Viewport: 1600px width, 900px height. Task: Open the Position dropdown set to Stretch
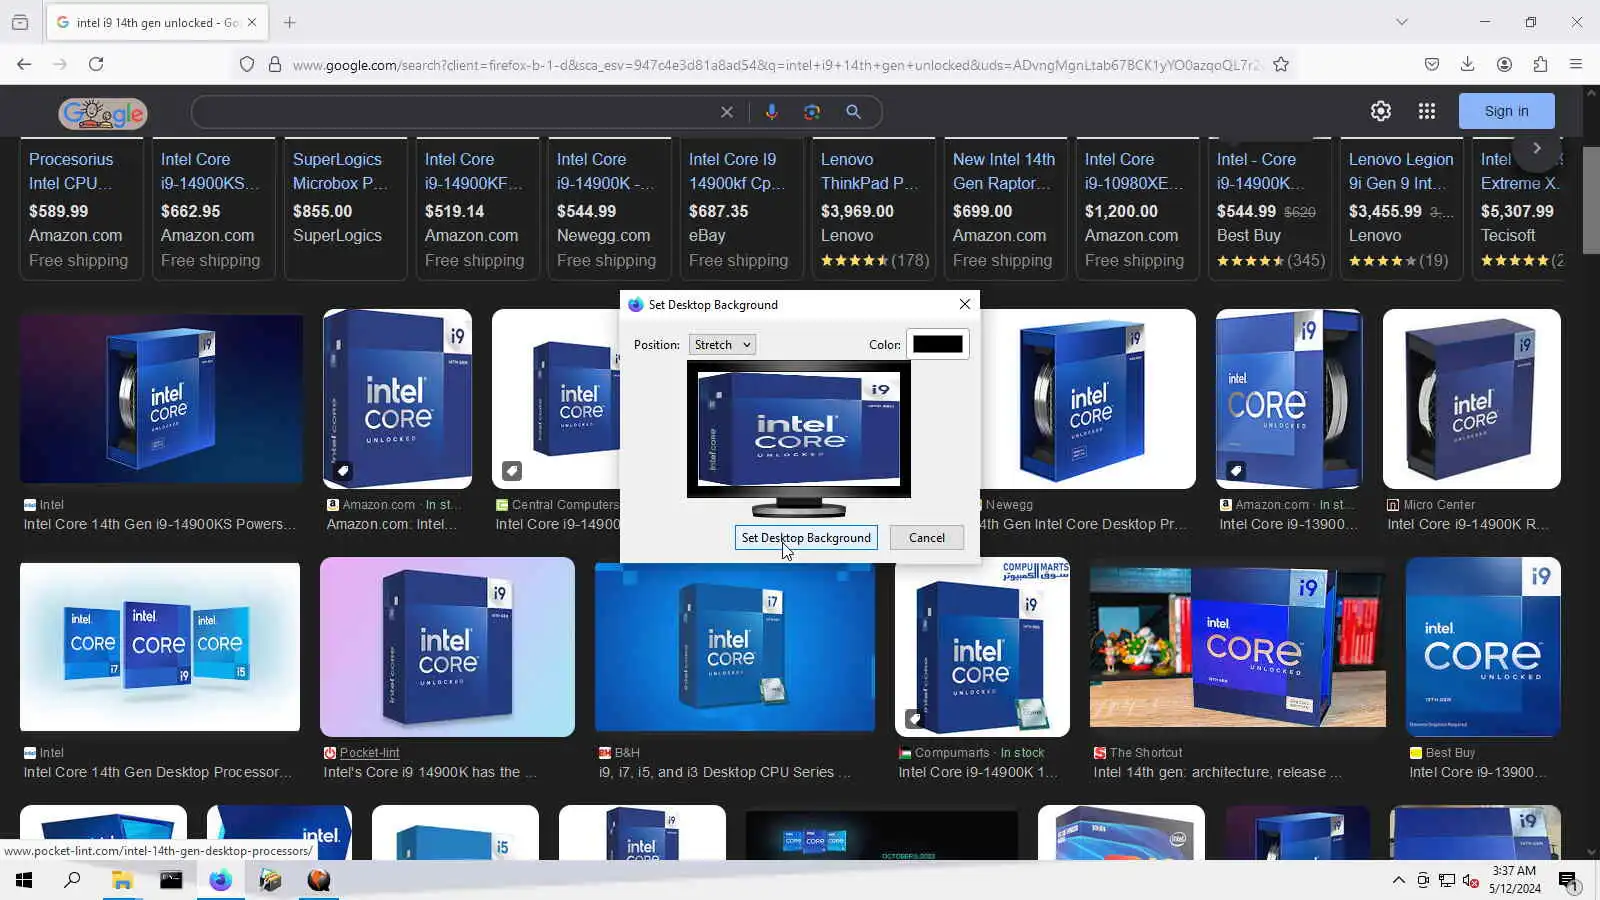click(x=721, y=345)
